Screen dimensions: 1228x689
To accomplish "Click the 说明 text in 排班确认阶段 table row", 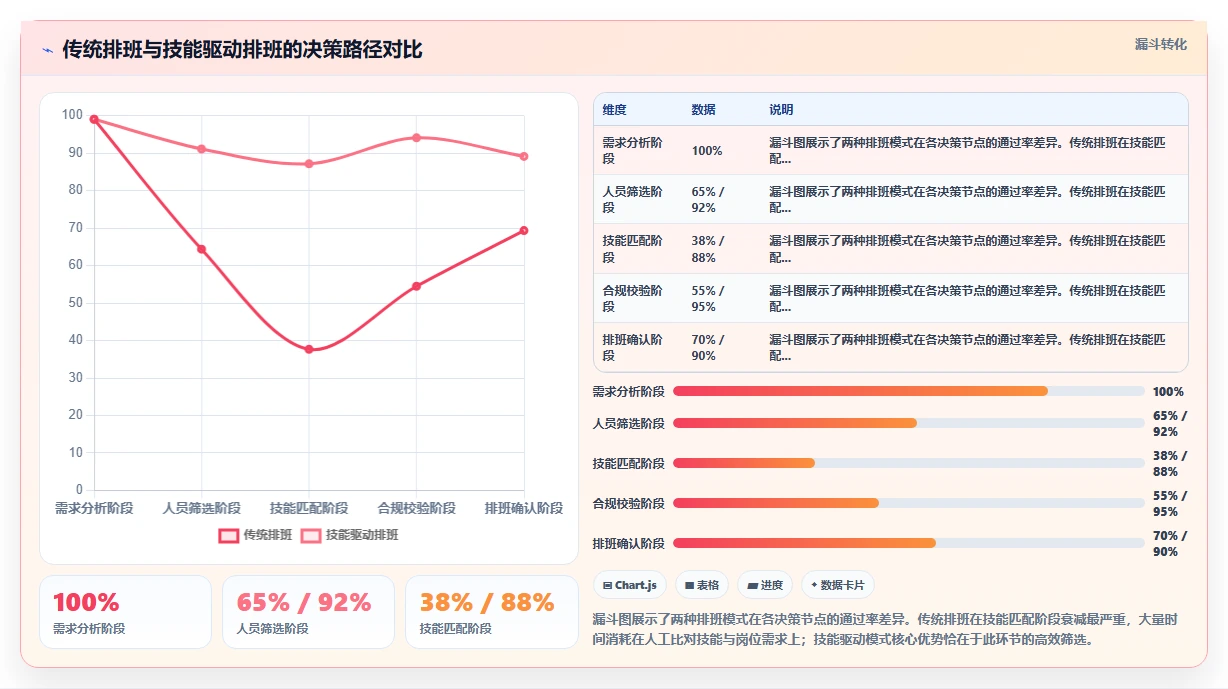I will point(967,347).
